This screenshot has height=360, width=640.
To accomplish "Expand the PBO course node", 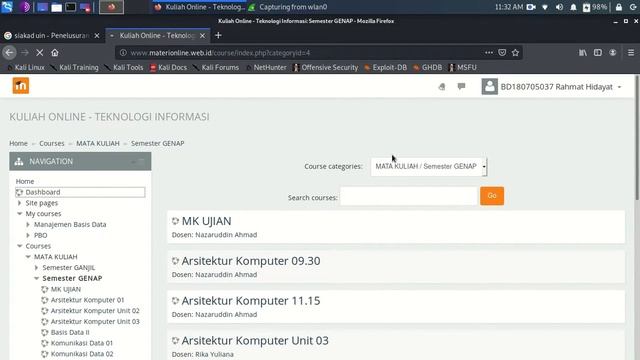I will click(28, 235).
